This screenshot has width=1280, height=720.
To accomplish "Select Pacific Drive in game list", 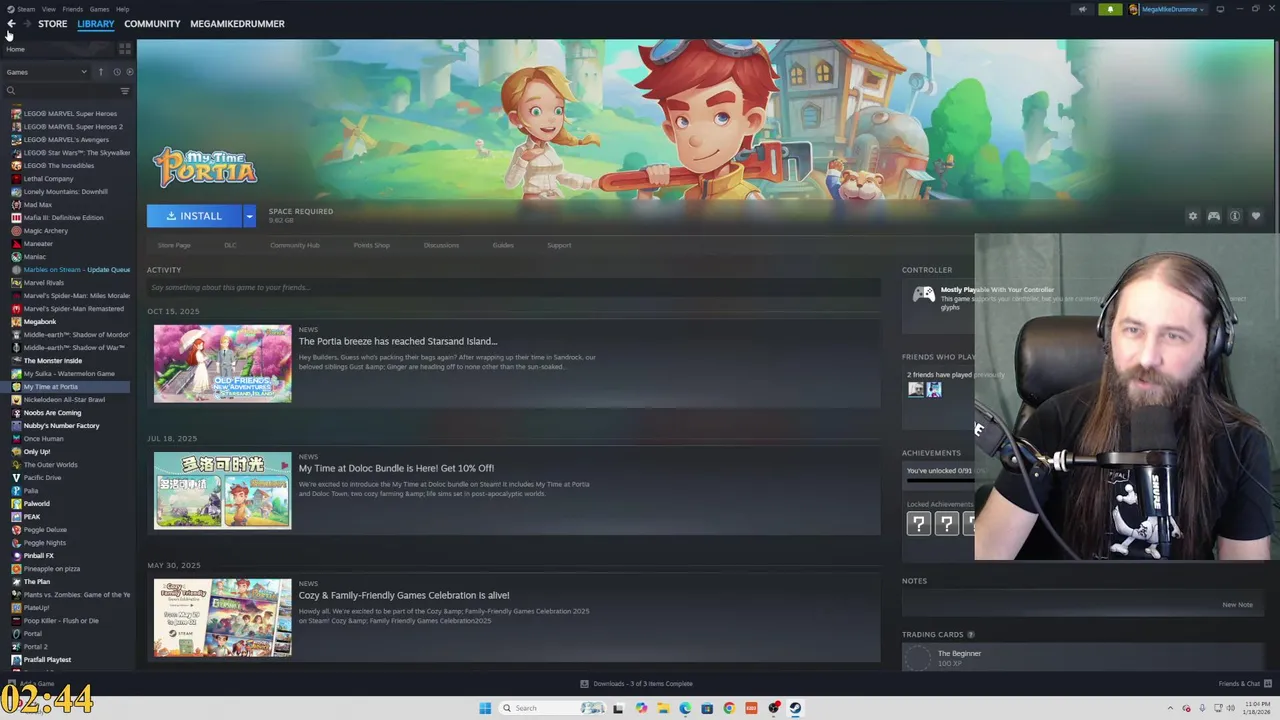I will [42, 478].
